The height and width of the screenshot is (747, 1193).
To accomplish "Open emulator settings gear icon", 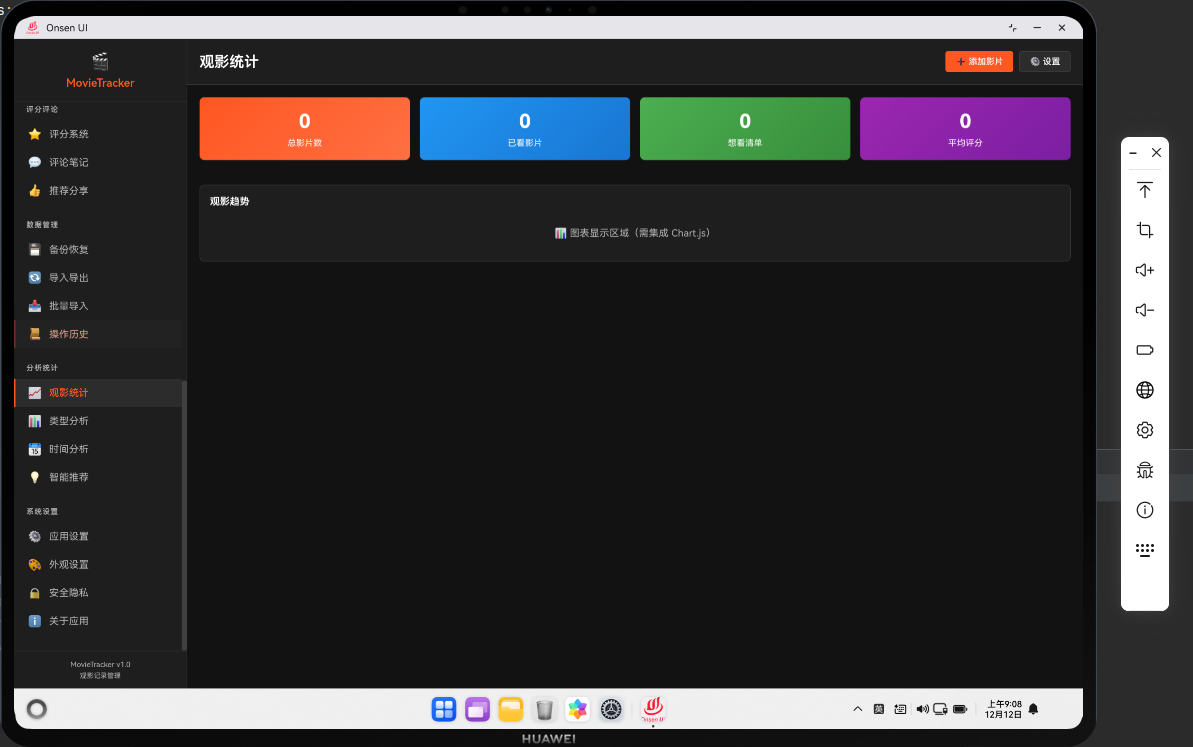I will [x=1144, y=430].
